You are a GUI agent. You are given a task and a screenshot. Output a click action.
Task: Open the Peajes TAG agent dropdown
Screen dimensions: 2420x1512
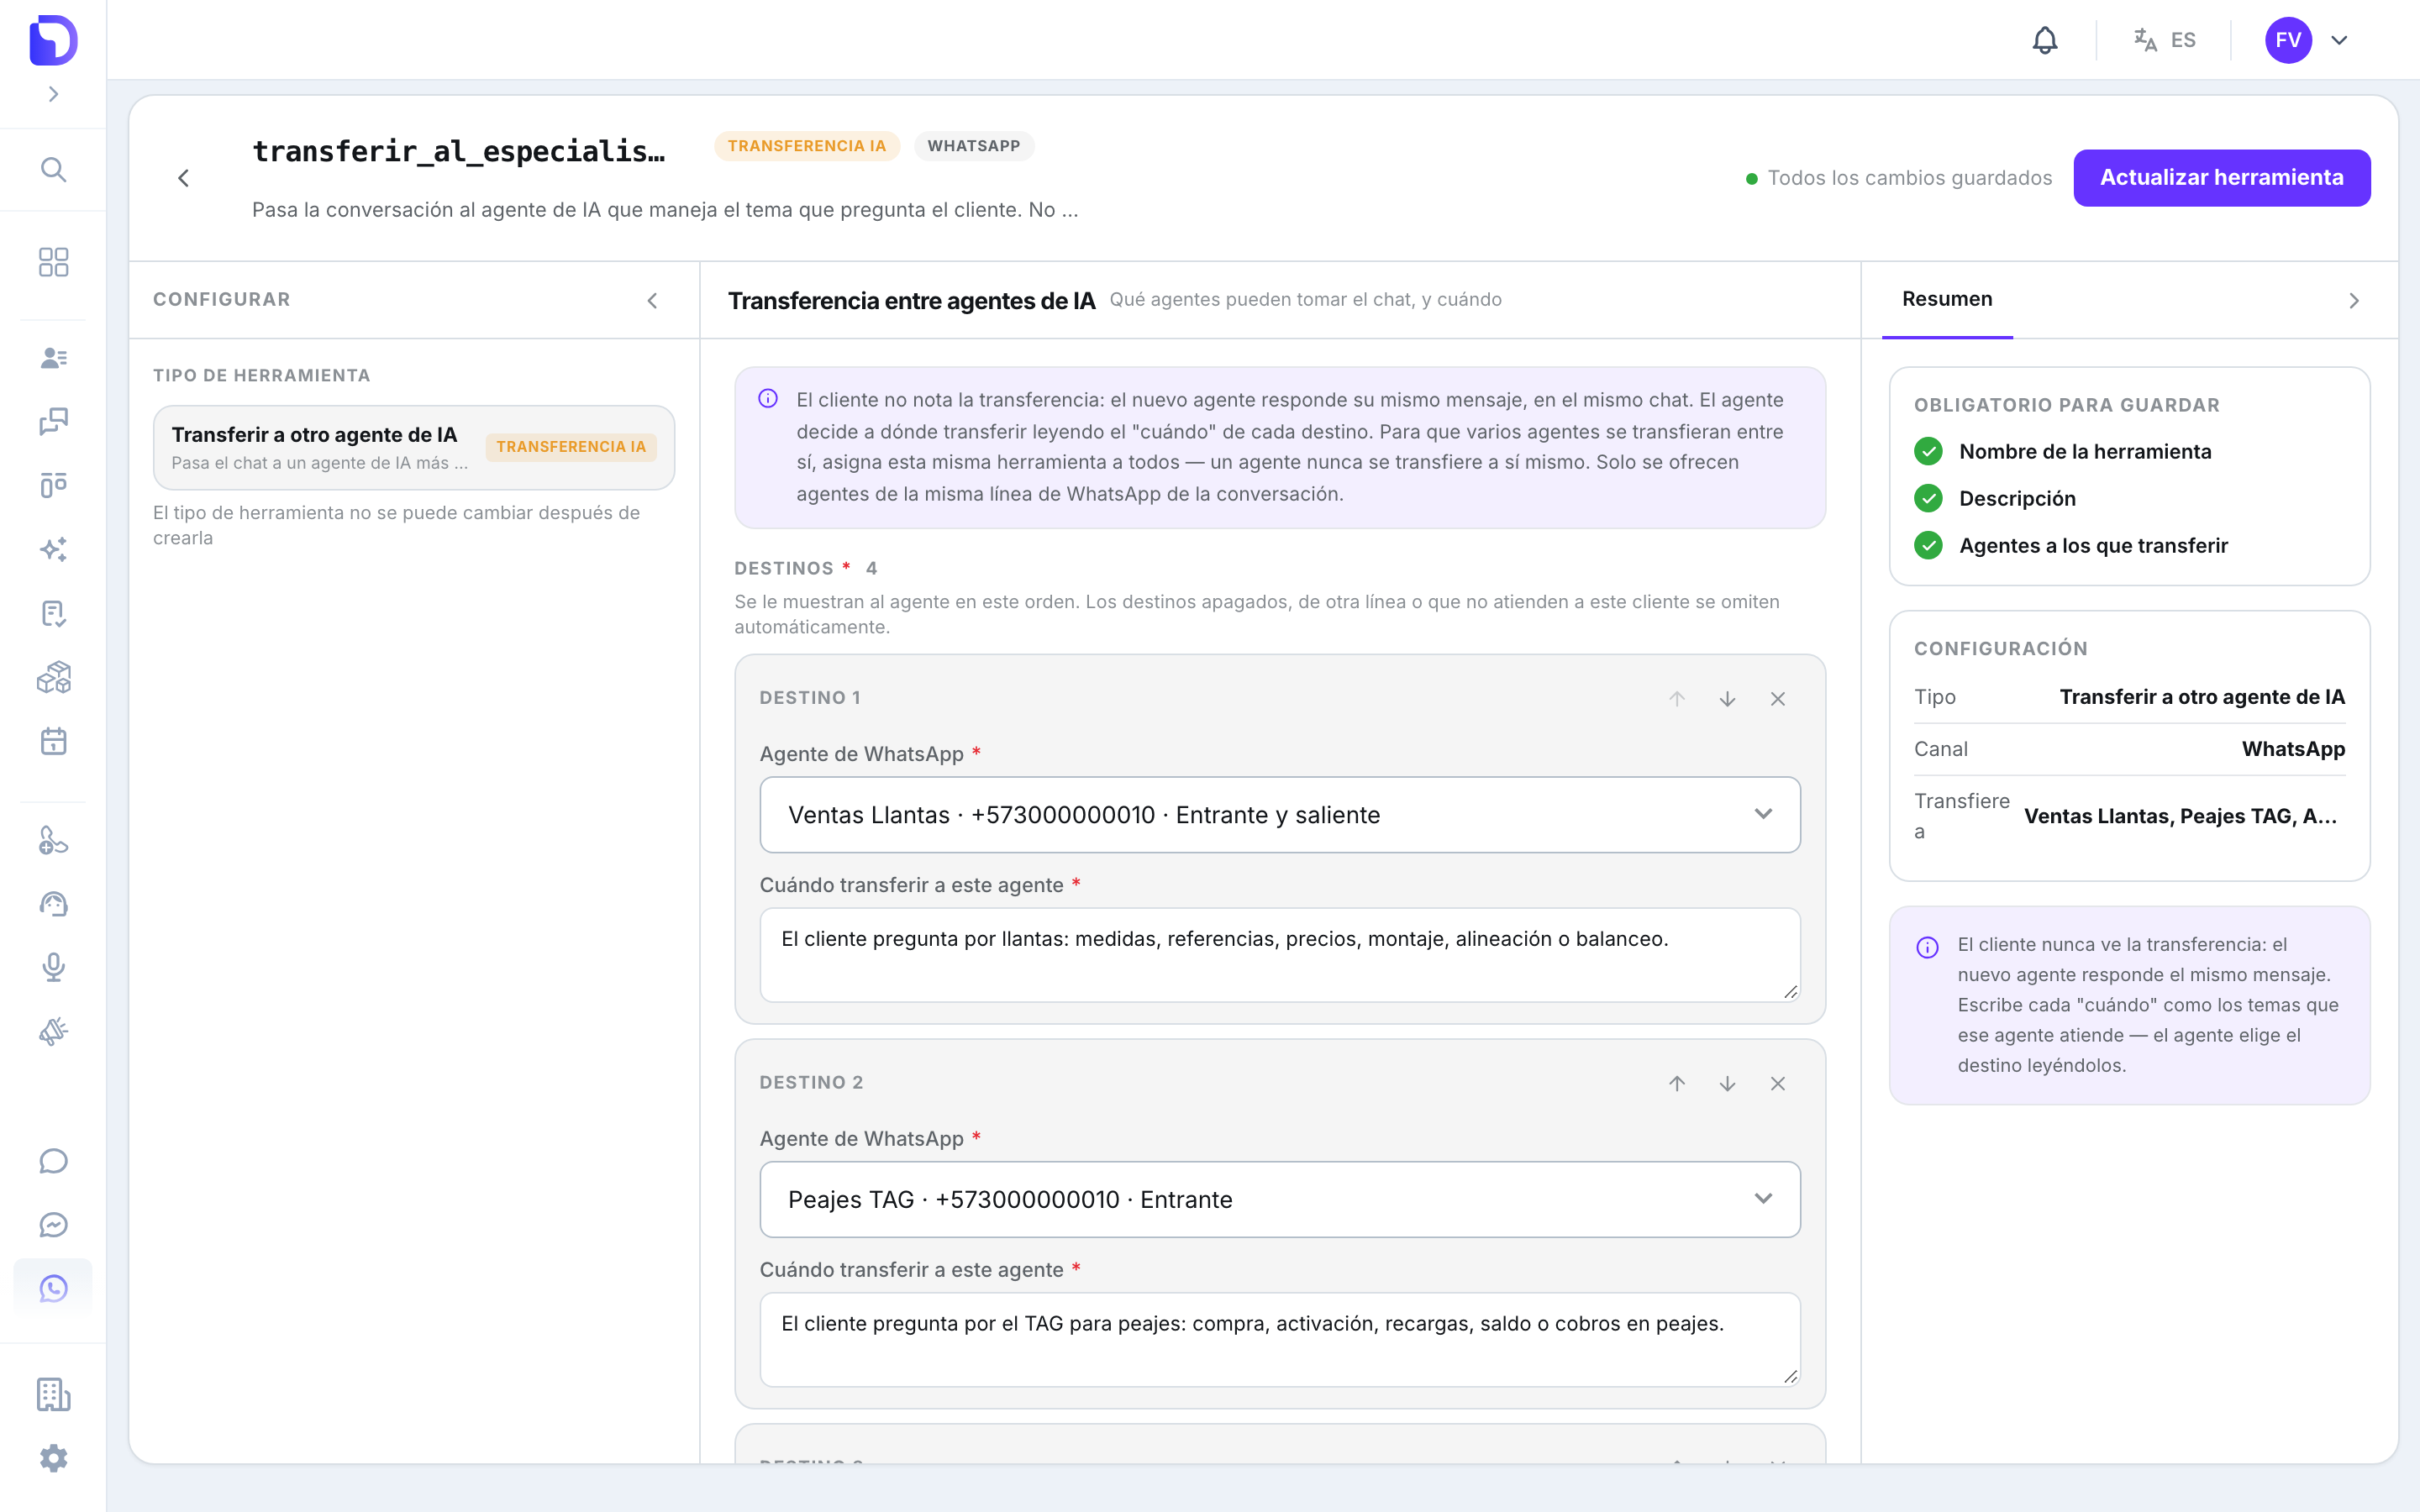coord(1280,1199)
